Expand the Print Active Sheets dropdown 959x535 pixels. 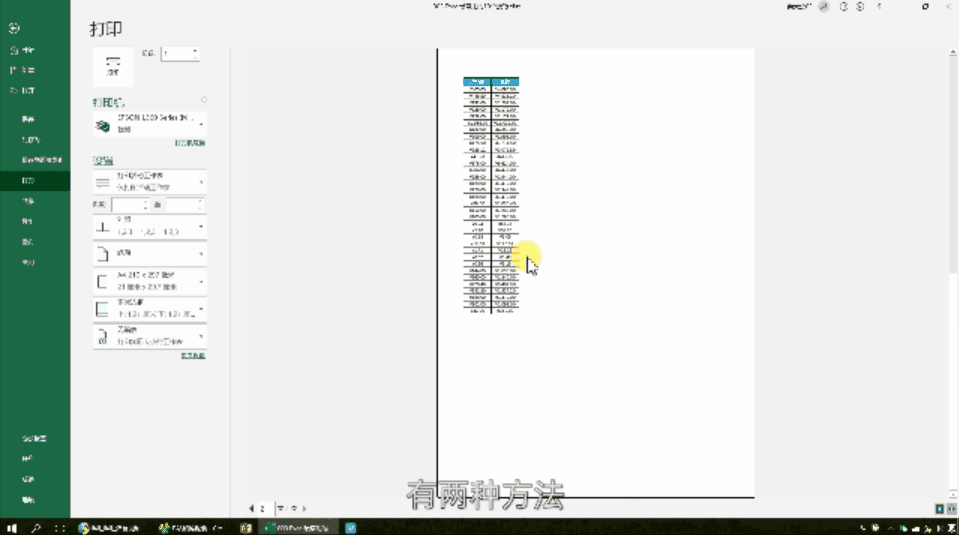(x=150, y=182)
